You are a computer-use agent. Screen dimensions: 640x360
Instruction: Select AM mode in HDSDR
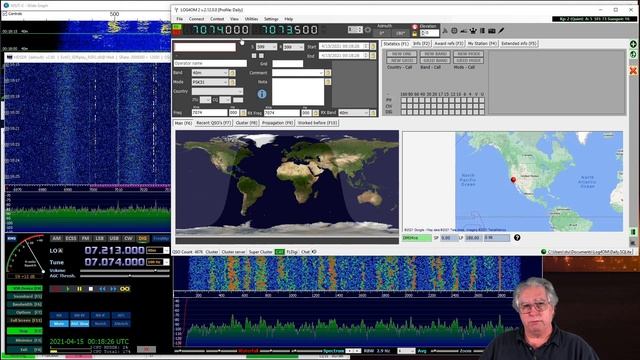[x=56, y=238]
